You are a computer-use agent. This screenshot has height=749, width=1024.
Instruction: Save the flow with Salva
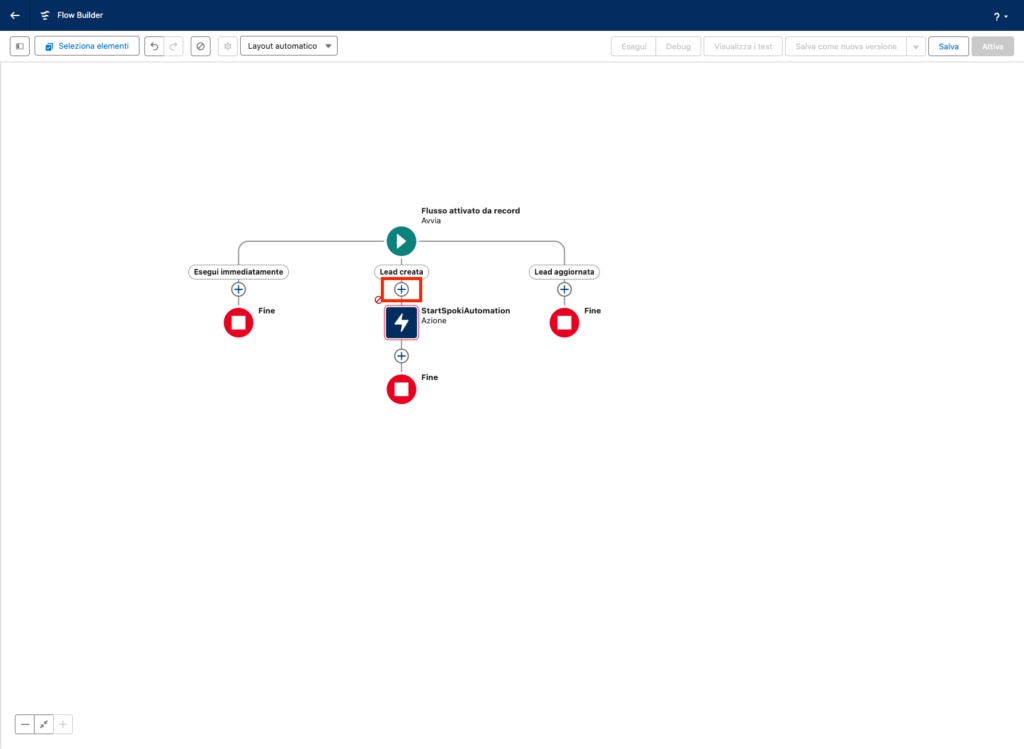948,46
